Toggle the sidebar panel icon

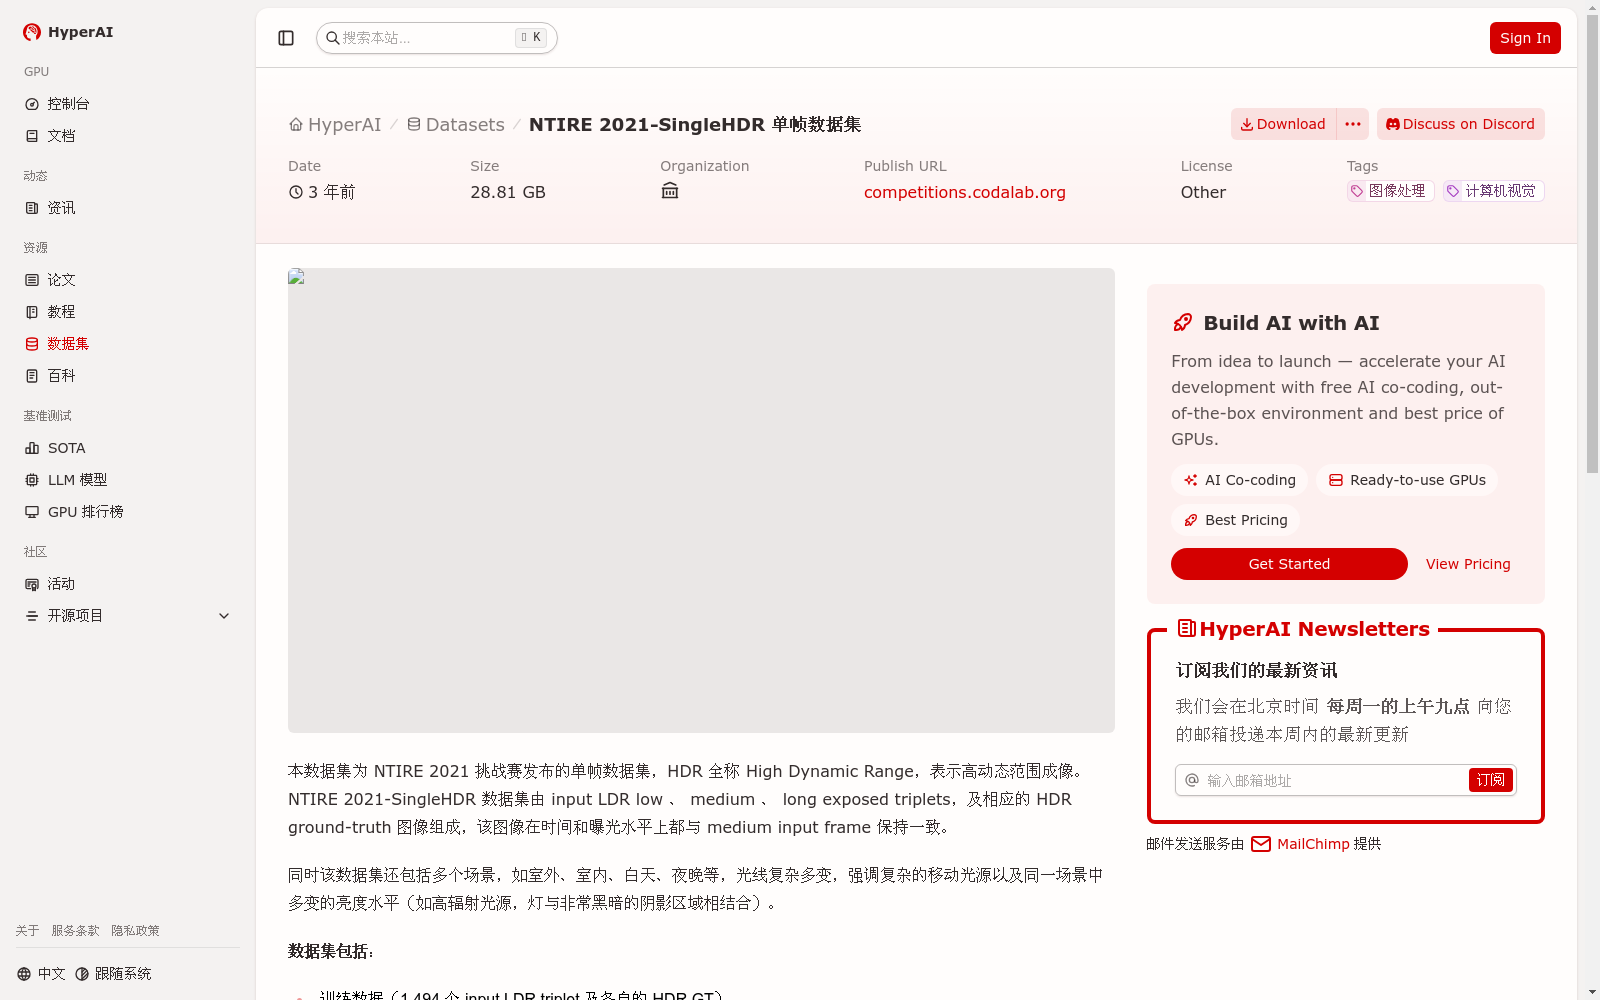coord(286,38)
